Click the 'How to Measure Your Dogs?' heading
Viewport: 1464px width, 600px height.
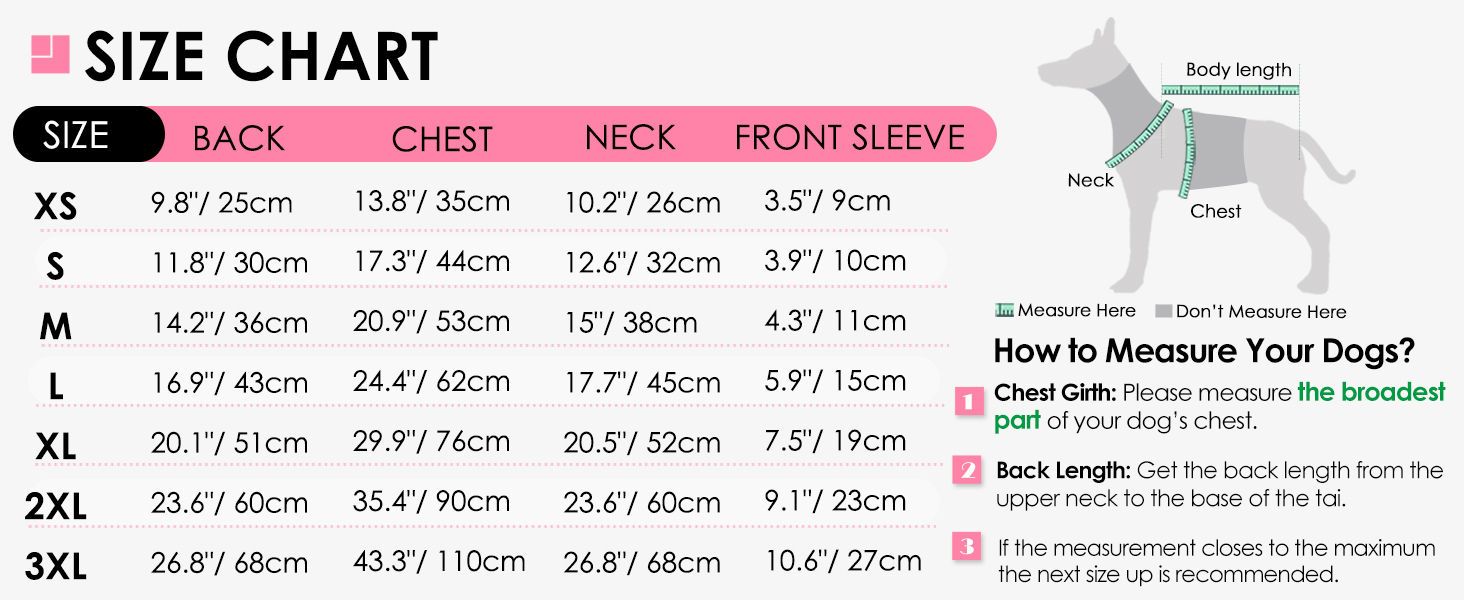coord(1204,351)
